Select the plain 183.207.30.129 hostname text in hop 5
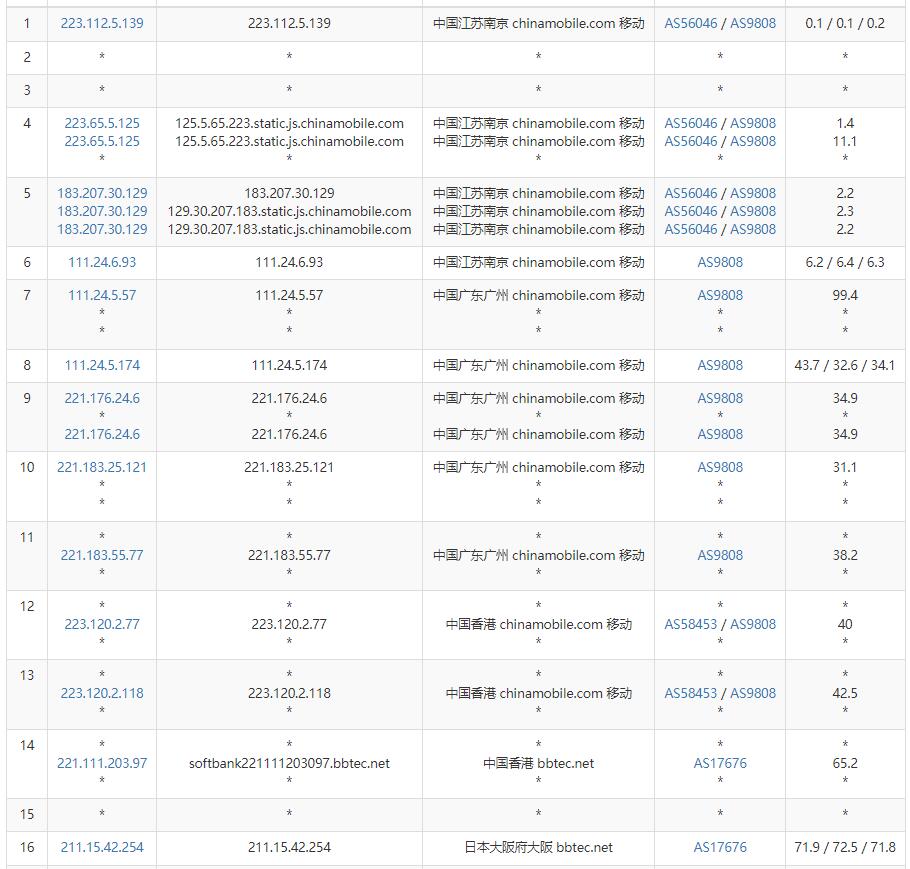 point(289,193)
